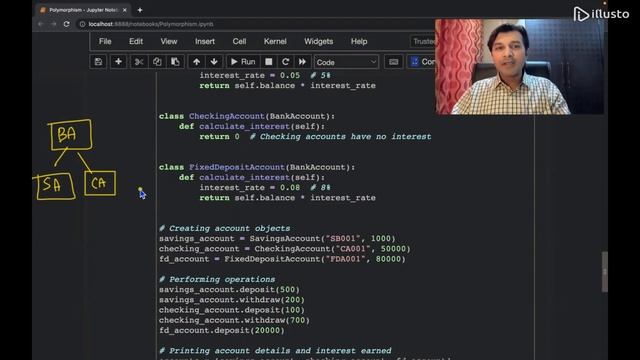
Task: Click the checking_account.withdraw(700) line
Action: pos(234,320)
